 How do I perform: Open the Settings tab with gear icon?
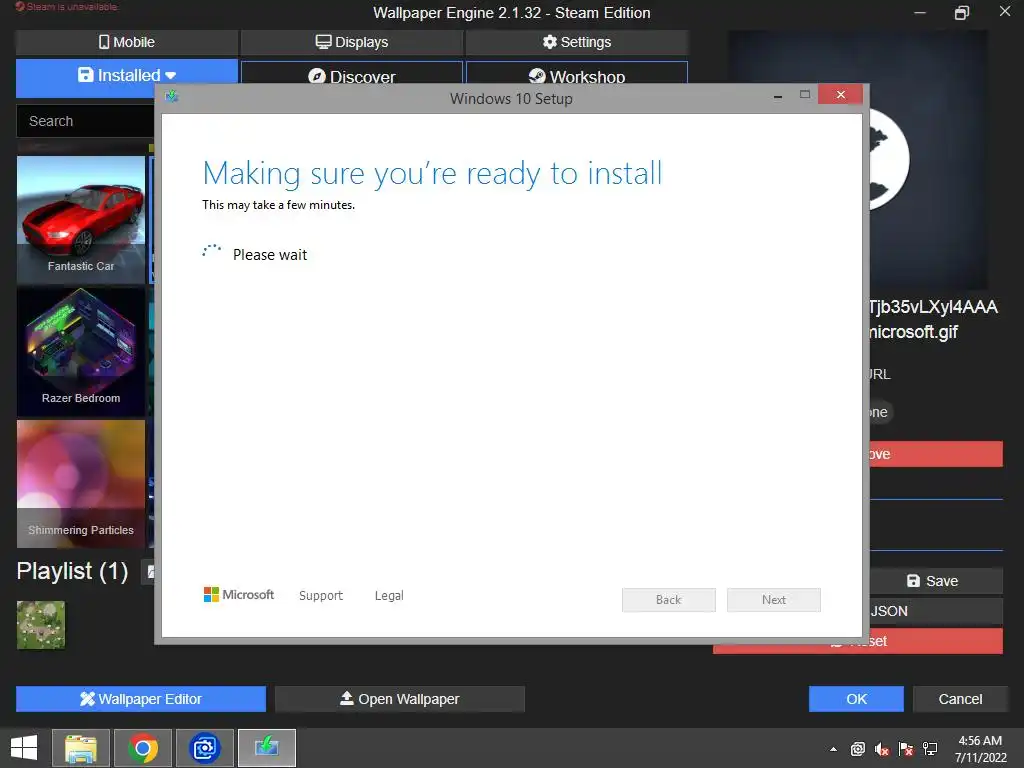point(577,42)
